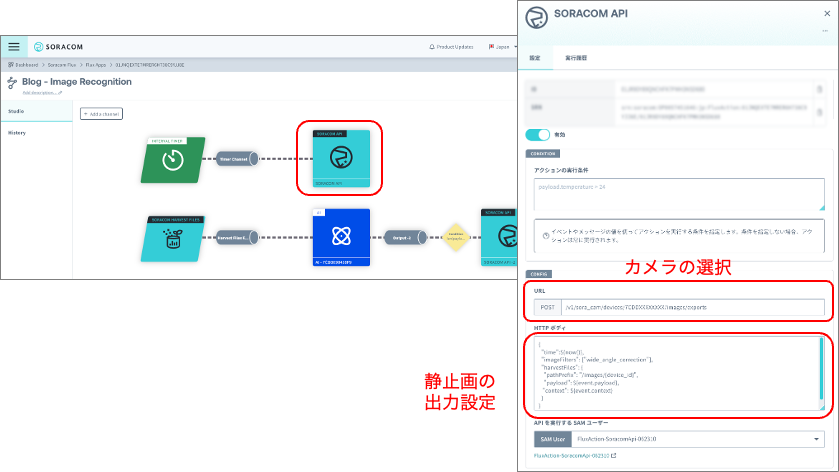Click the CONFIG section tag
This screenshot has height=472, width=839.
pyautogui.click(x=538, y=274)
